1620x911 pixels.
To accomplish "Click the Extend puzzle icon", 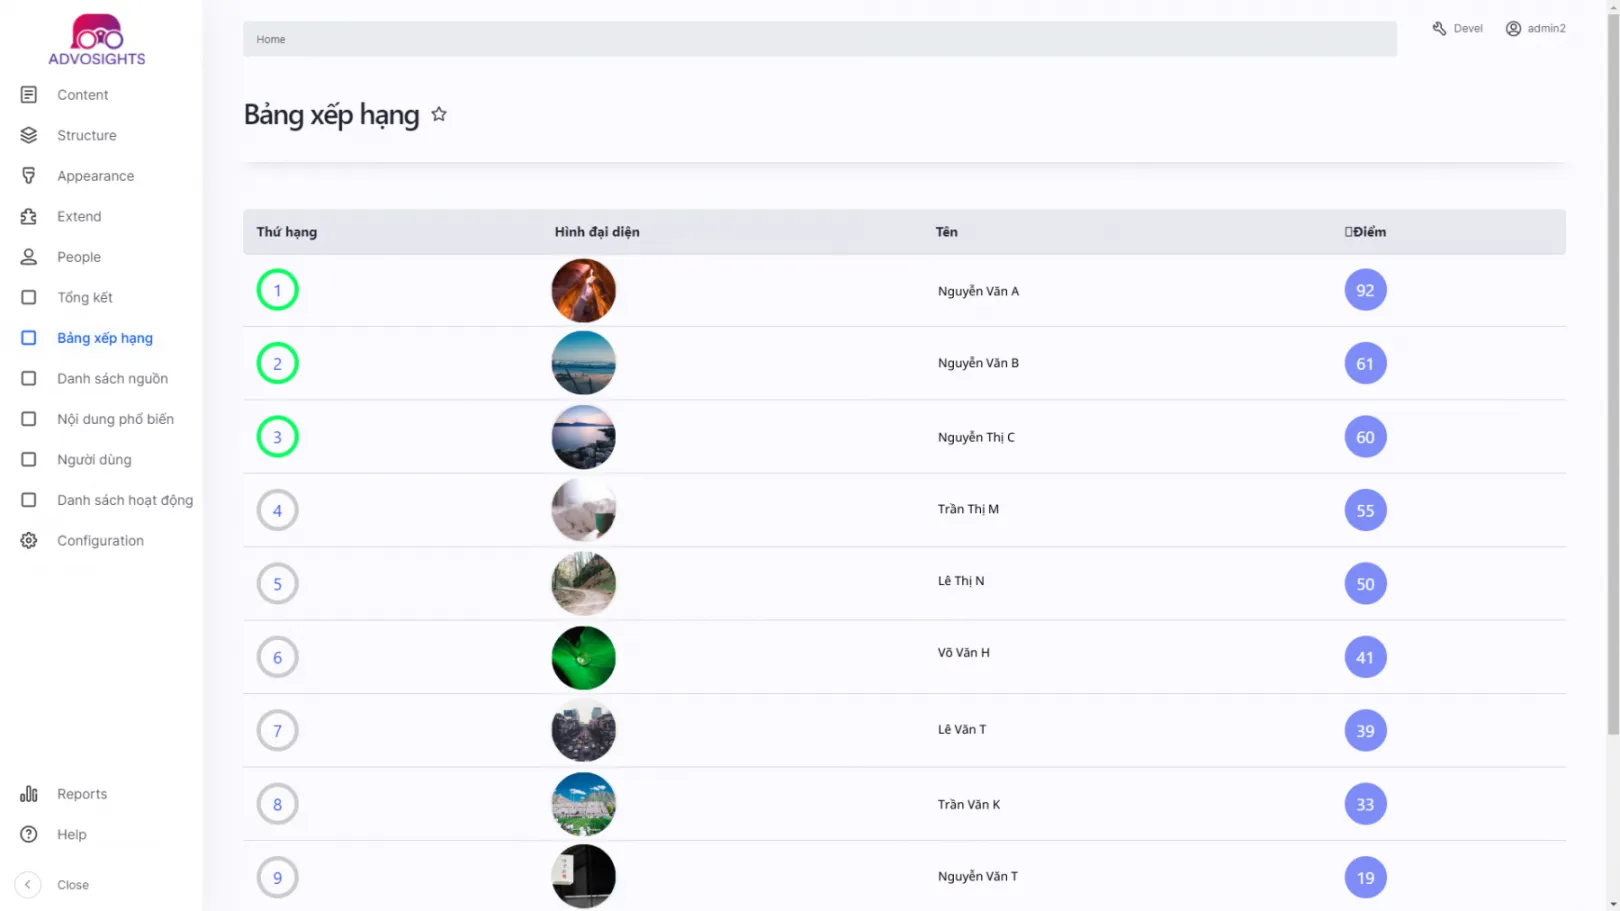I will click(x=29, y=216).
